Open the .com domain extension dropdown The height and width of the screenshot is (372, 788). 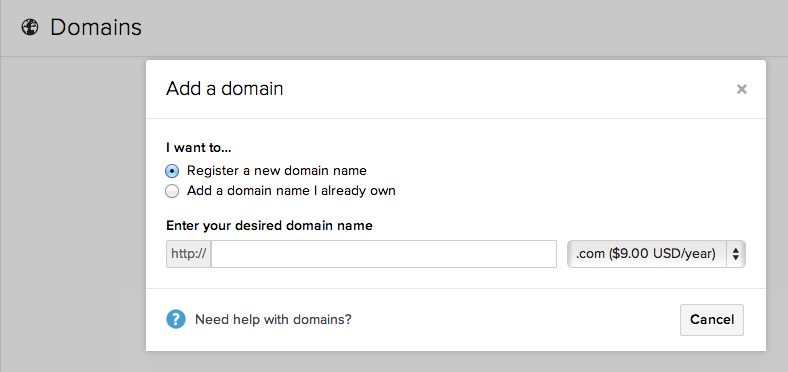(656, 254)
